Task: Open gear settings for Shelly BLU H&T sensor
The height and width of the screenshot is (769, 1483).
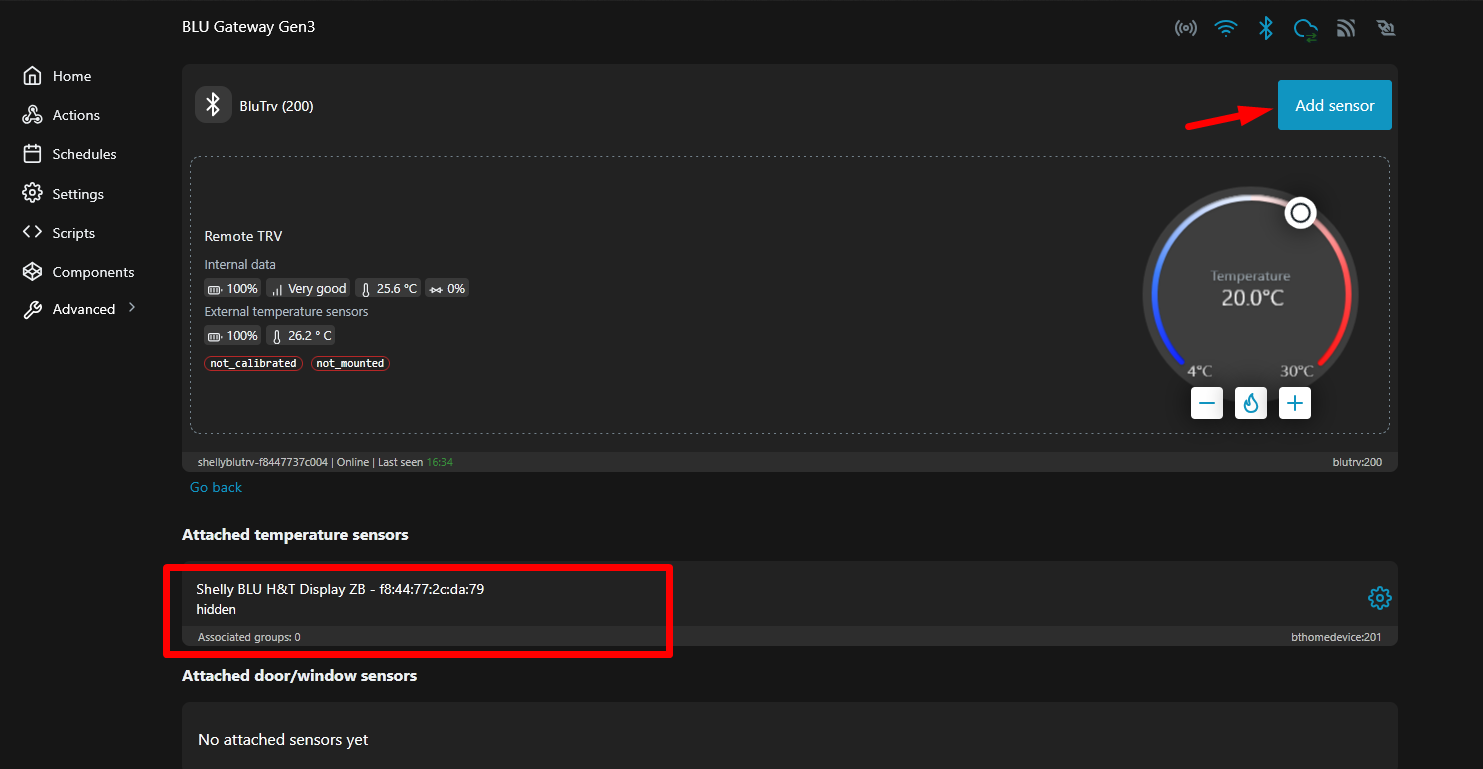Action: click(1379, 598)
